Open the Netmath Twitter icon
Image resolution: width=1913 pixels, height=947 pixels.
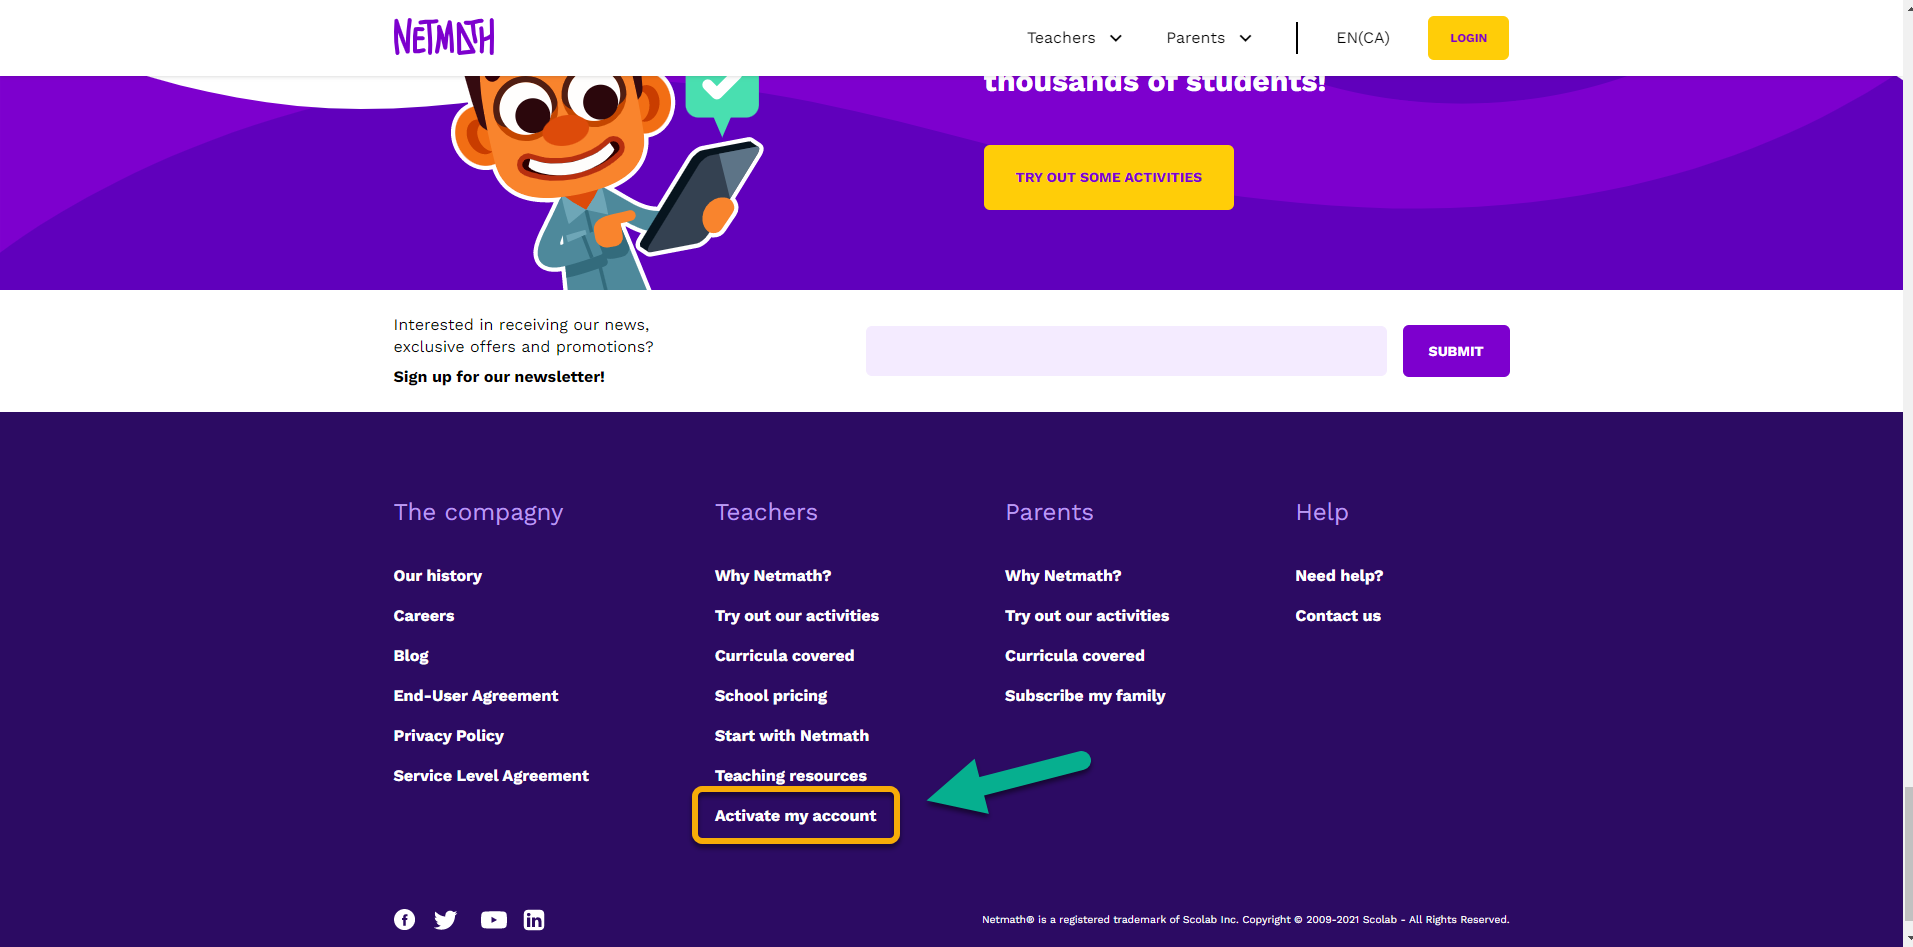[x=446, y=920]
